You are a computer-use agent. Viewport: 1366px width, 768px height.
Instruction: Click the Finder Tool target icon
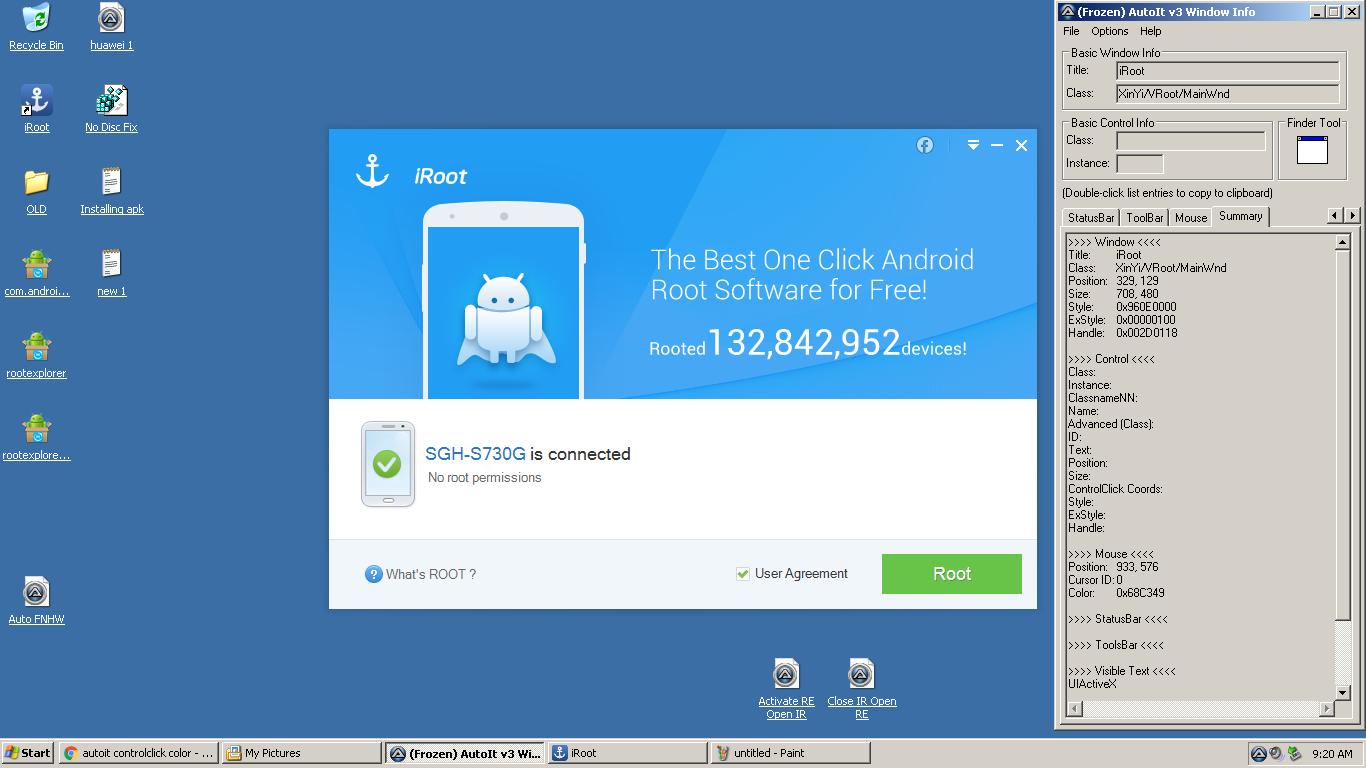click(1312, 150)
